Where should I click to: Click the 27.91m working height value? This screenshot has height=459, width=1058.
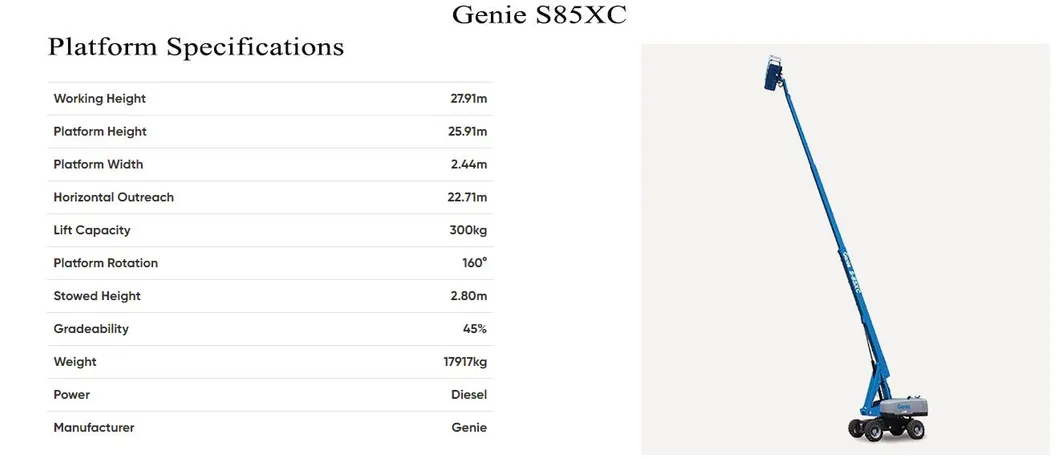[468, 99]
